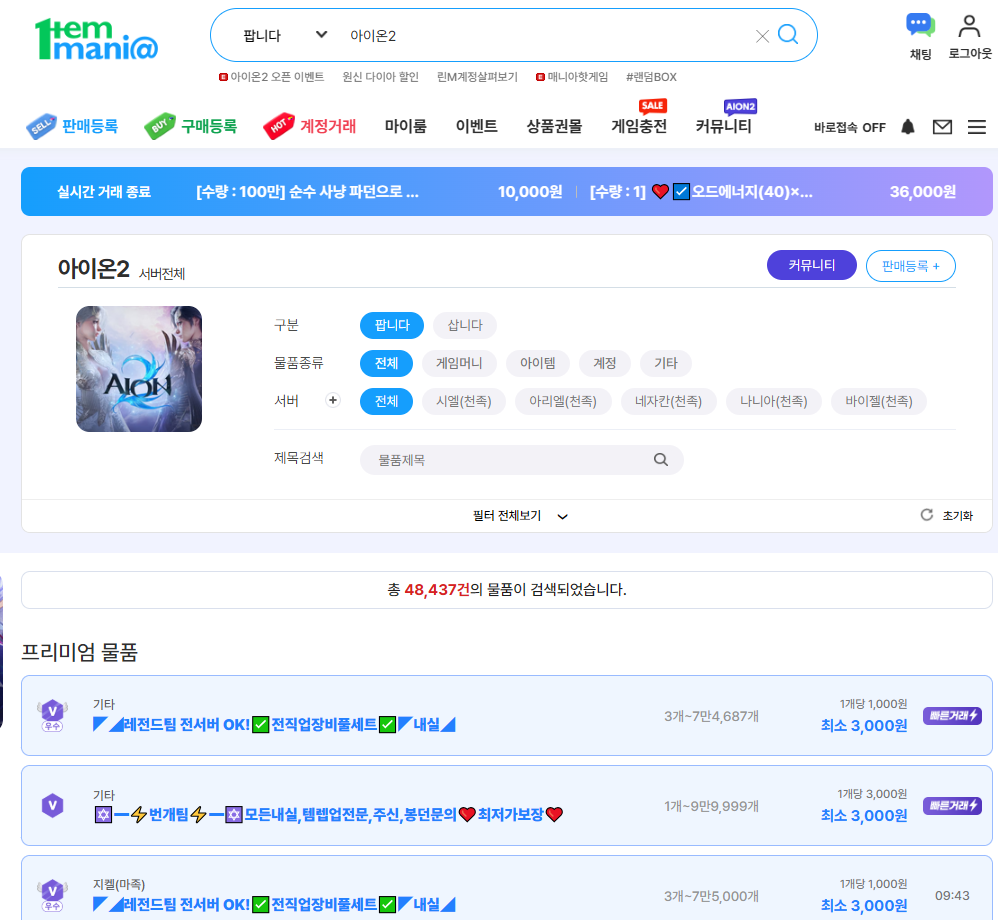Select 아이템 item type

tap(538, 364)
